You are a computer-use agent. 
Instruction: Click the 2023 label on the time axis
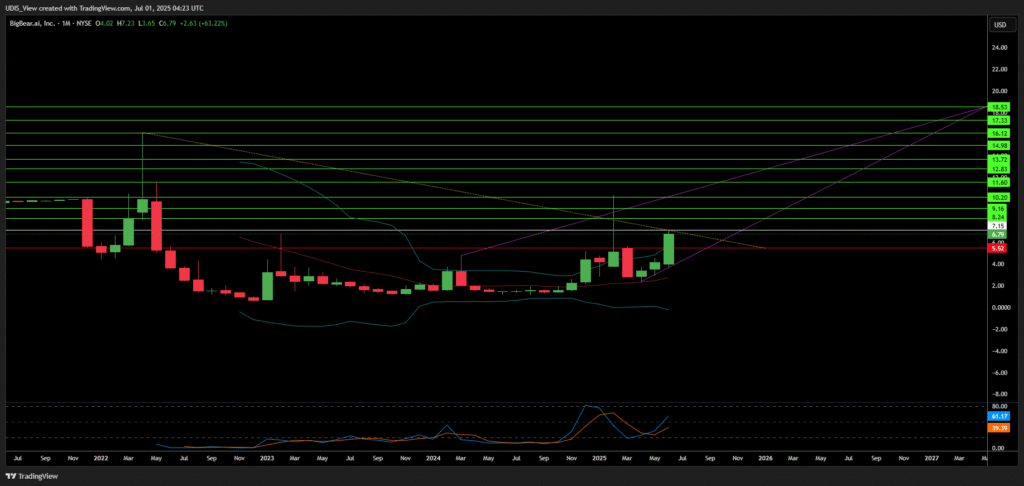tap(266, 457)
